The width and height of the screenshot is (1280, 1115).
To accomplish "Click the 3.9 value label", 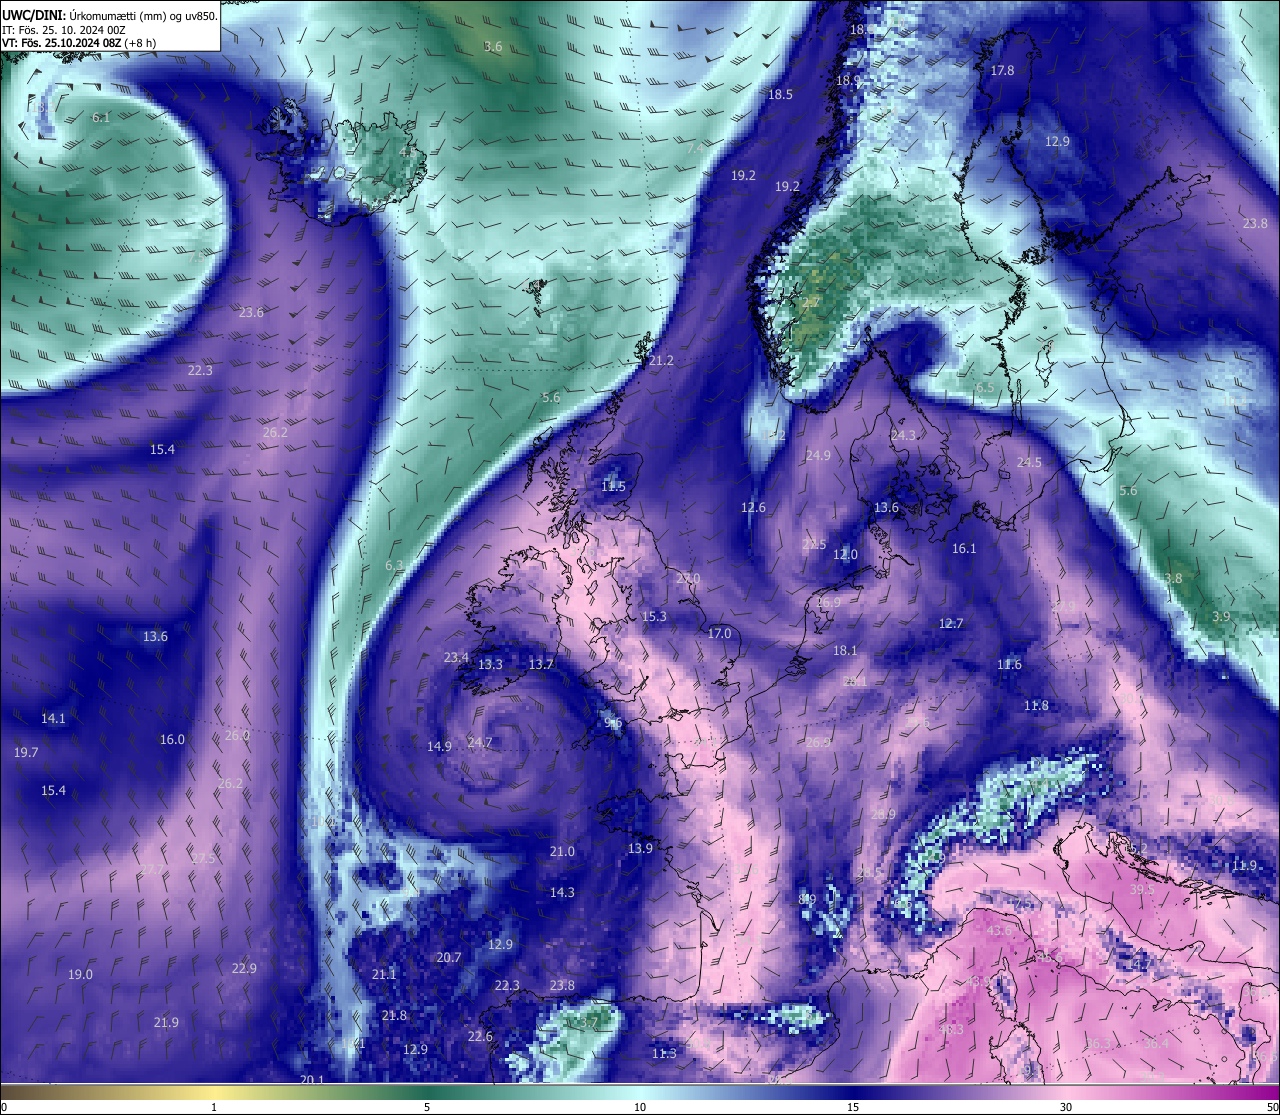I will (x=1221, y=617).
